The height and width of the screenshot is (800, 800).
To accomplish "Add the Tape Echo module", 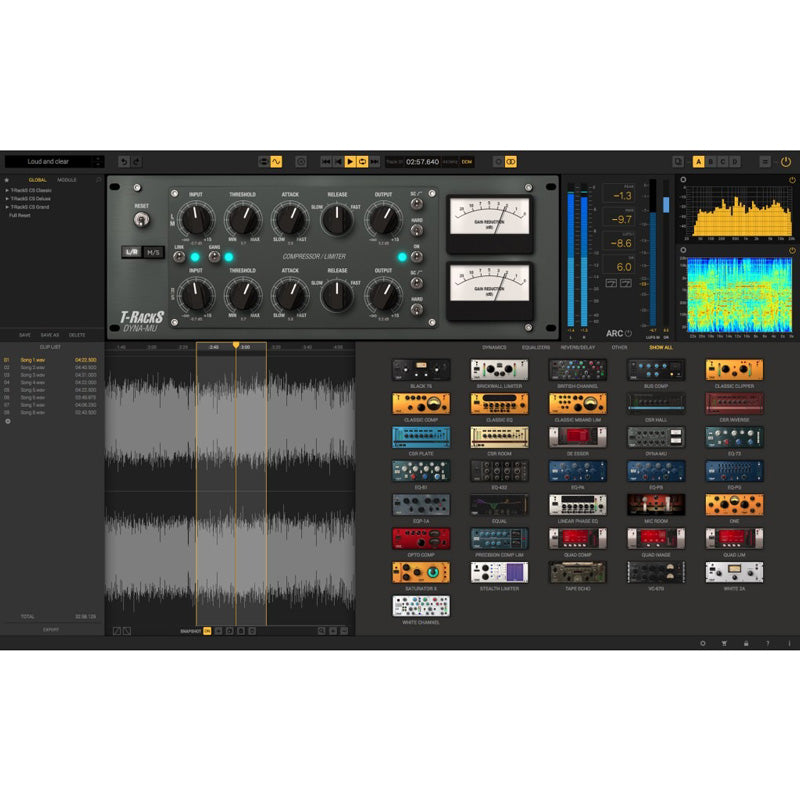I will pyautogui.click(x=577, y=571).
